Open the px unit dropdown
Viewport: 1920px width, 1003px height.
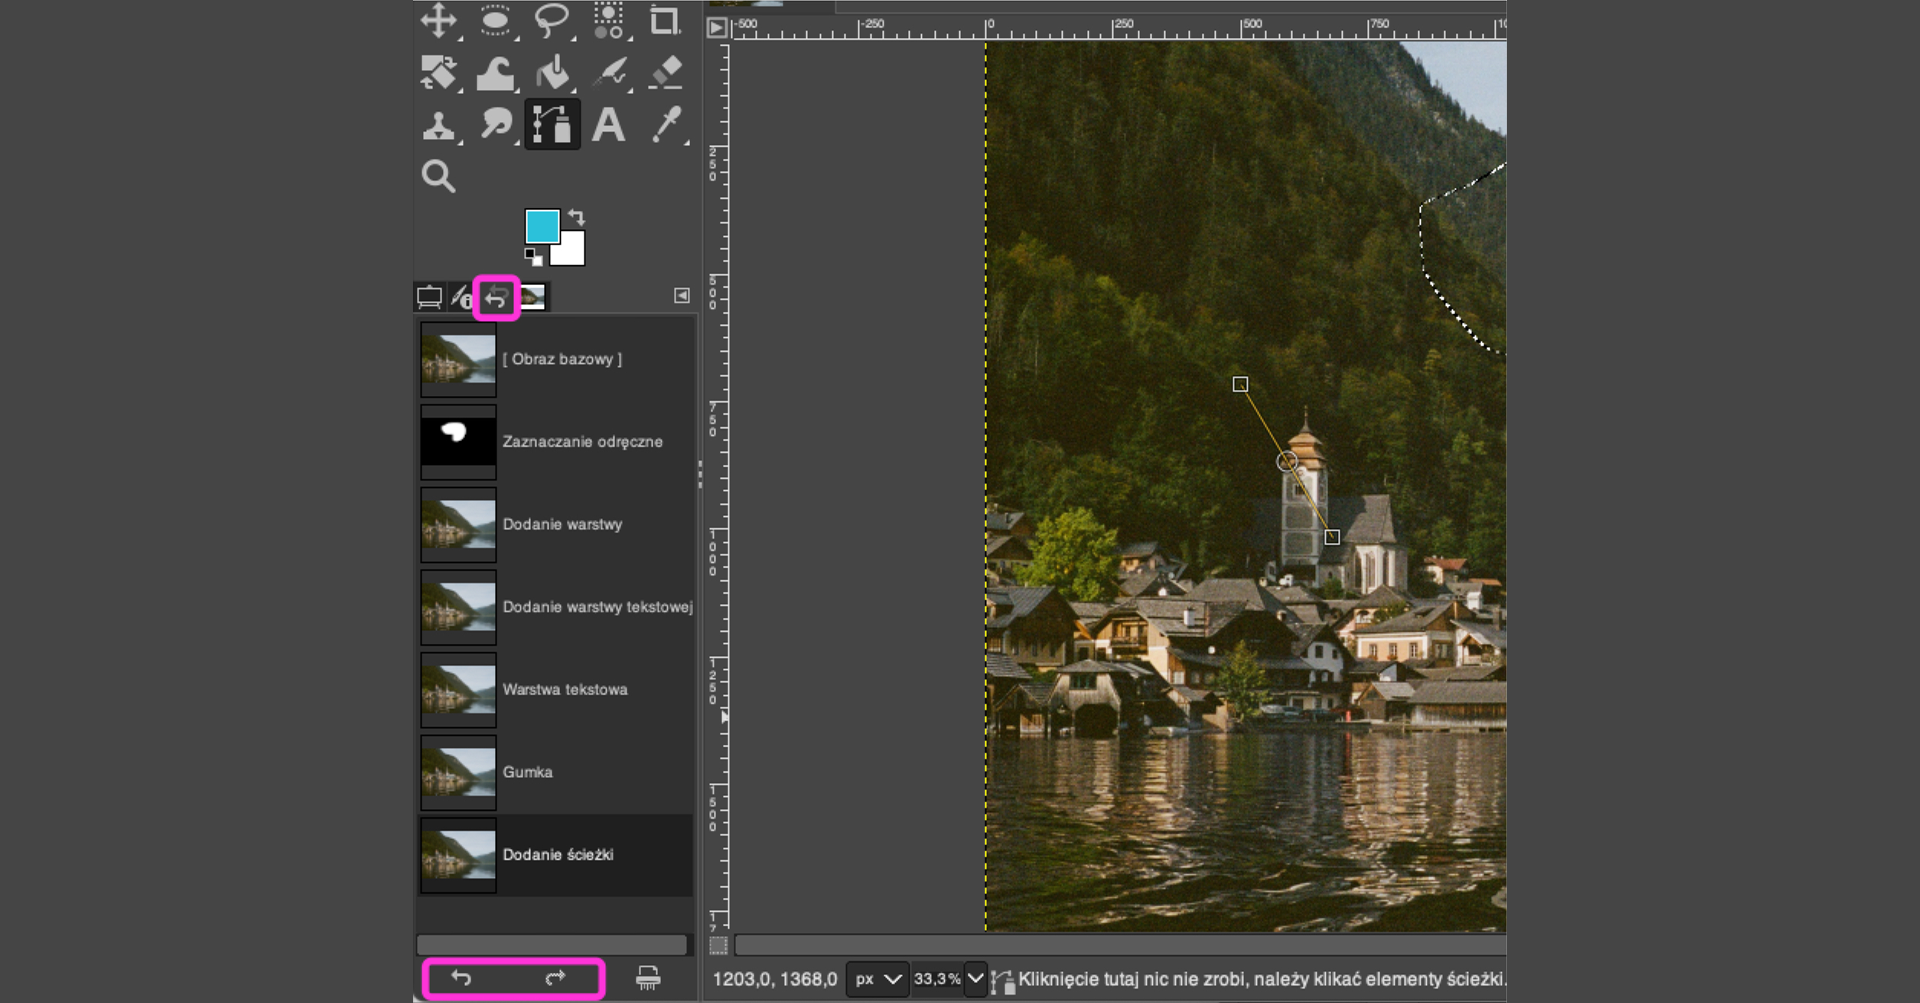(878, 979)
